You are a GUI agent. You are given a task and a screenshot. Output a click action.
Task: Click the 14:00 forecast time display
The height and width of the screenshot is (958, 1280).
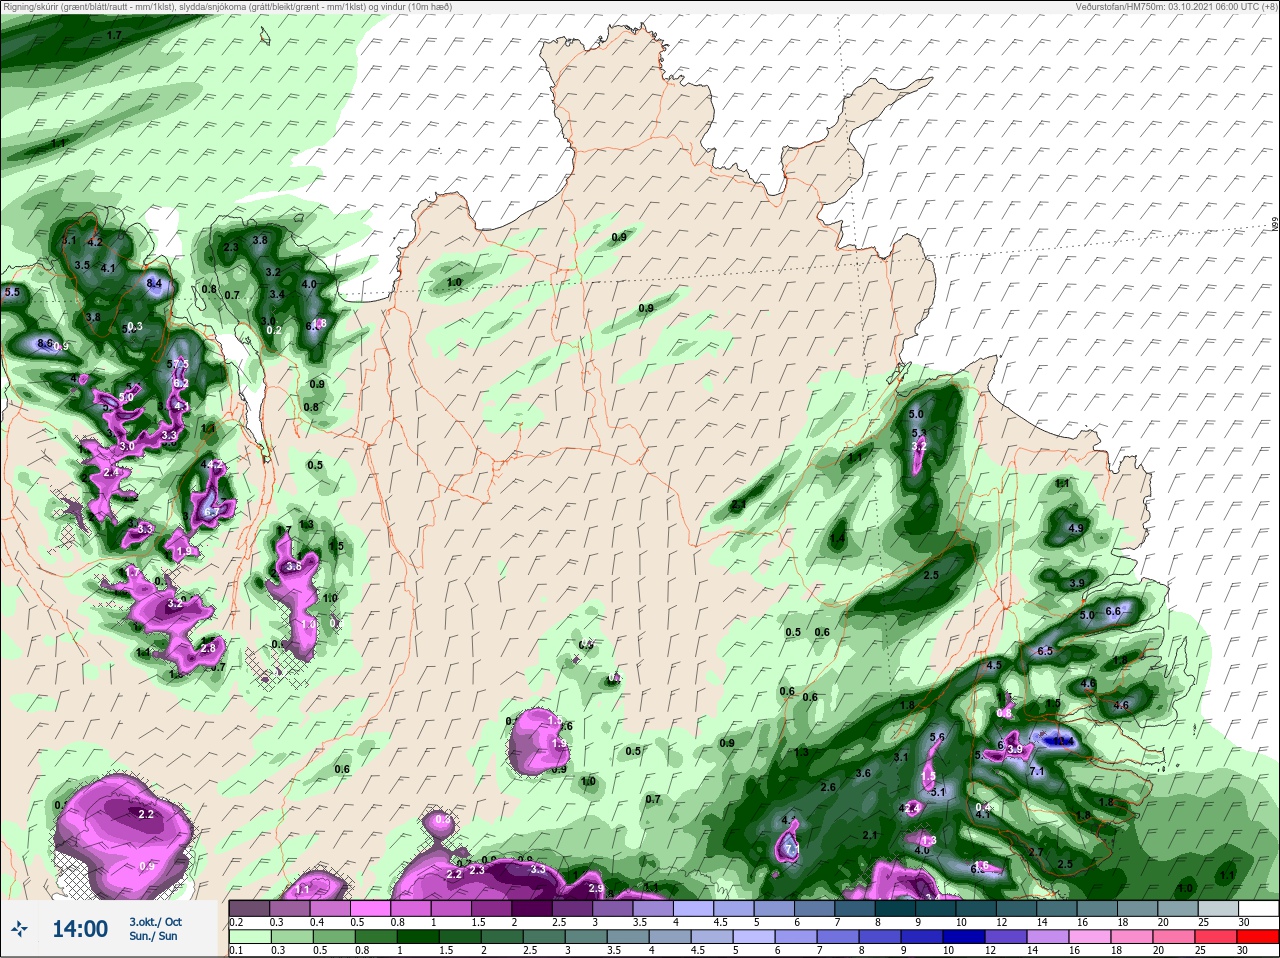(x=80, y=929)
